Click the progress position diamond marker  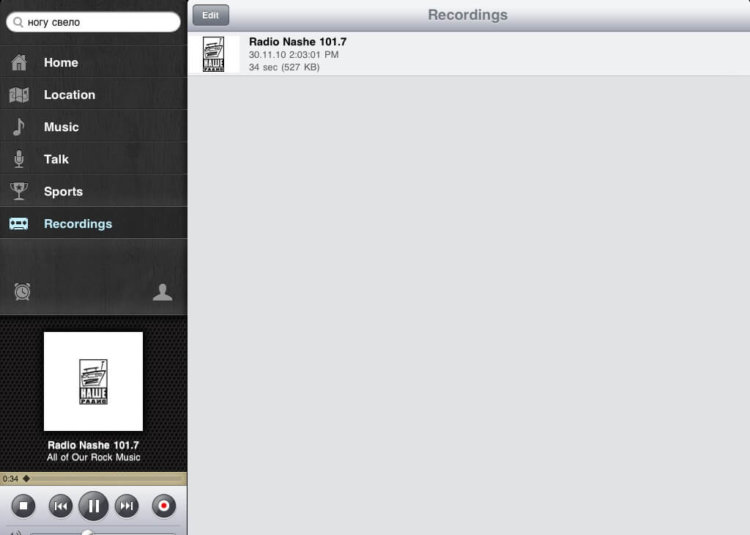[26, 479]
